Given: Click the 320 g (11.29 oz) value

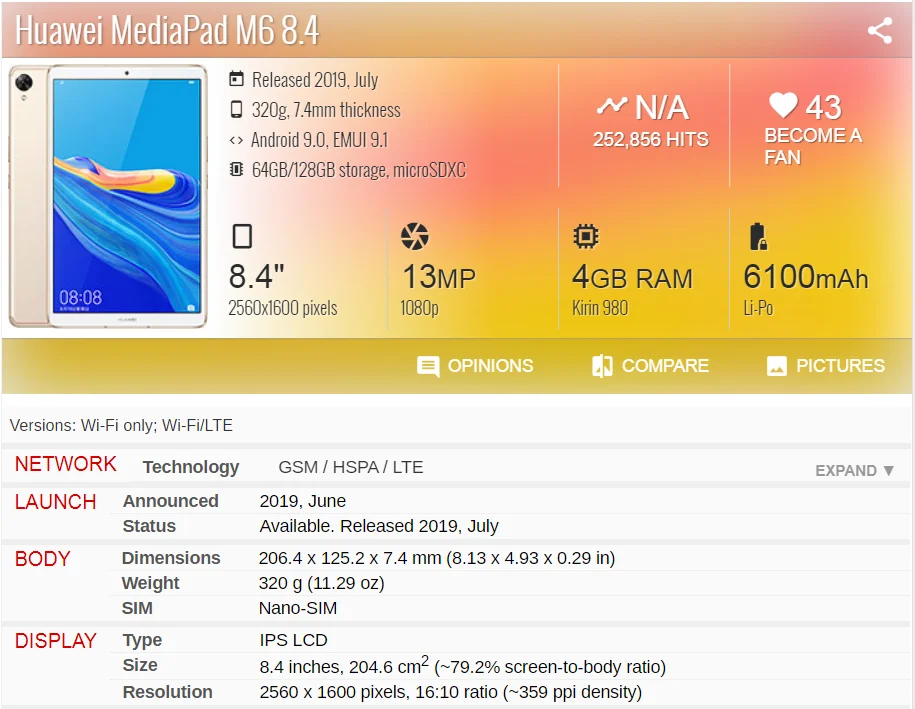Looking at the screenshot, I should pos(322,584).
